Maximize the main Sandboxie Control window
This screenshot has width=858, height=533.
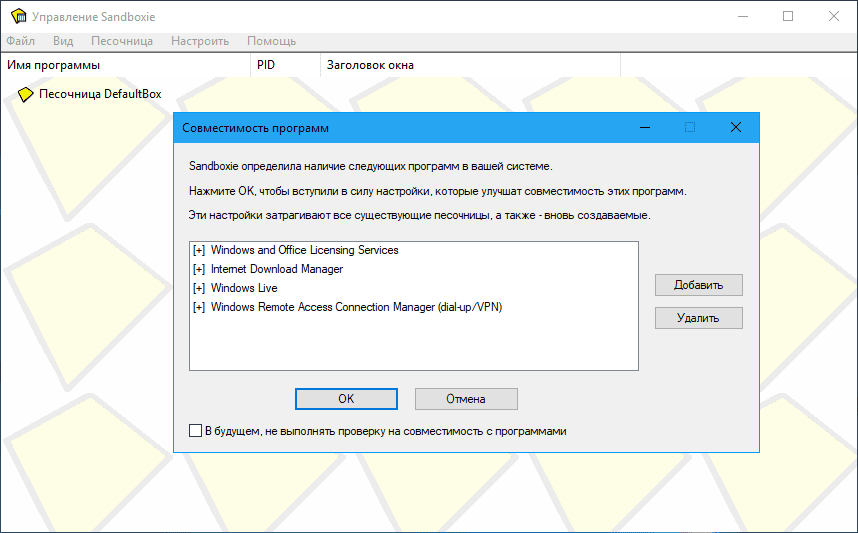tap(788, 16)
